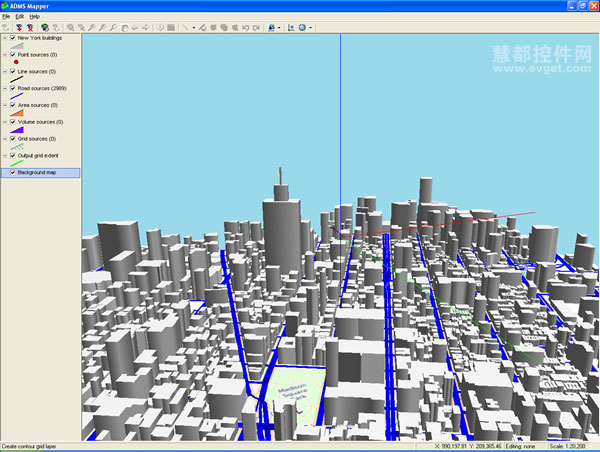
Task: Collapse the Volume sources layer node
Action: [5, 122]
